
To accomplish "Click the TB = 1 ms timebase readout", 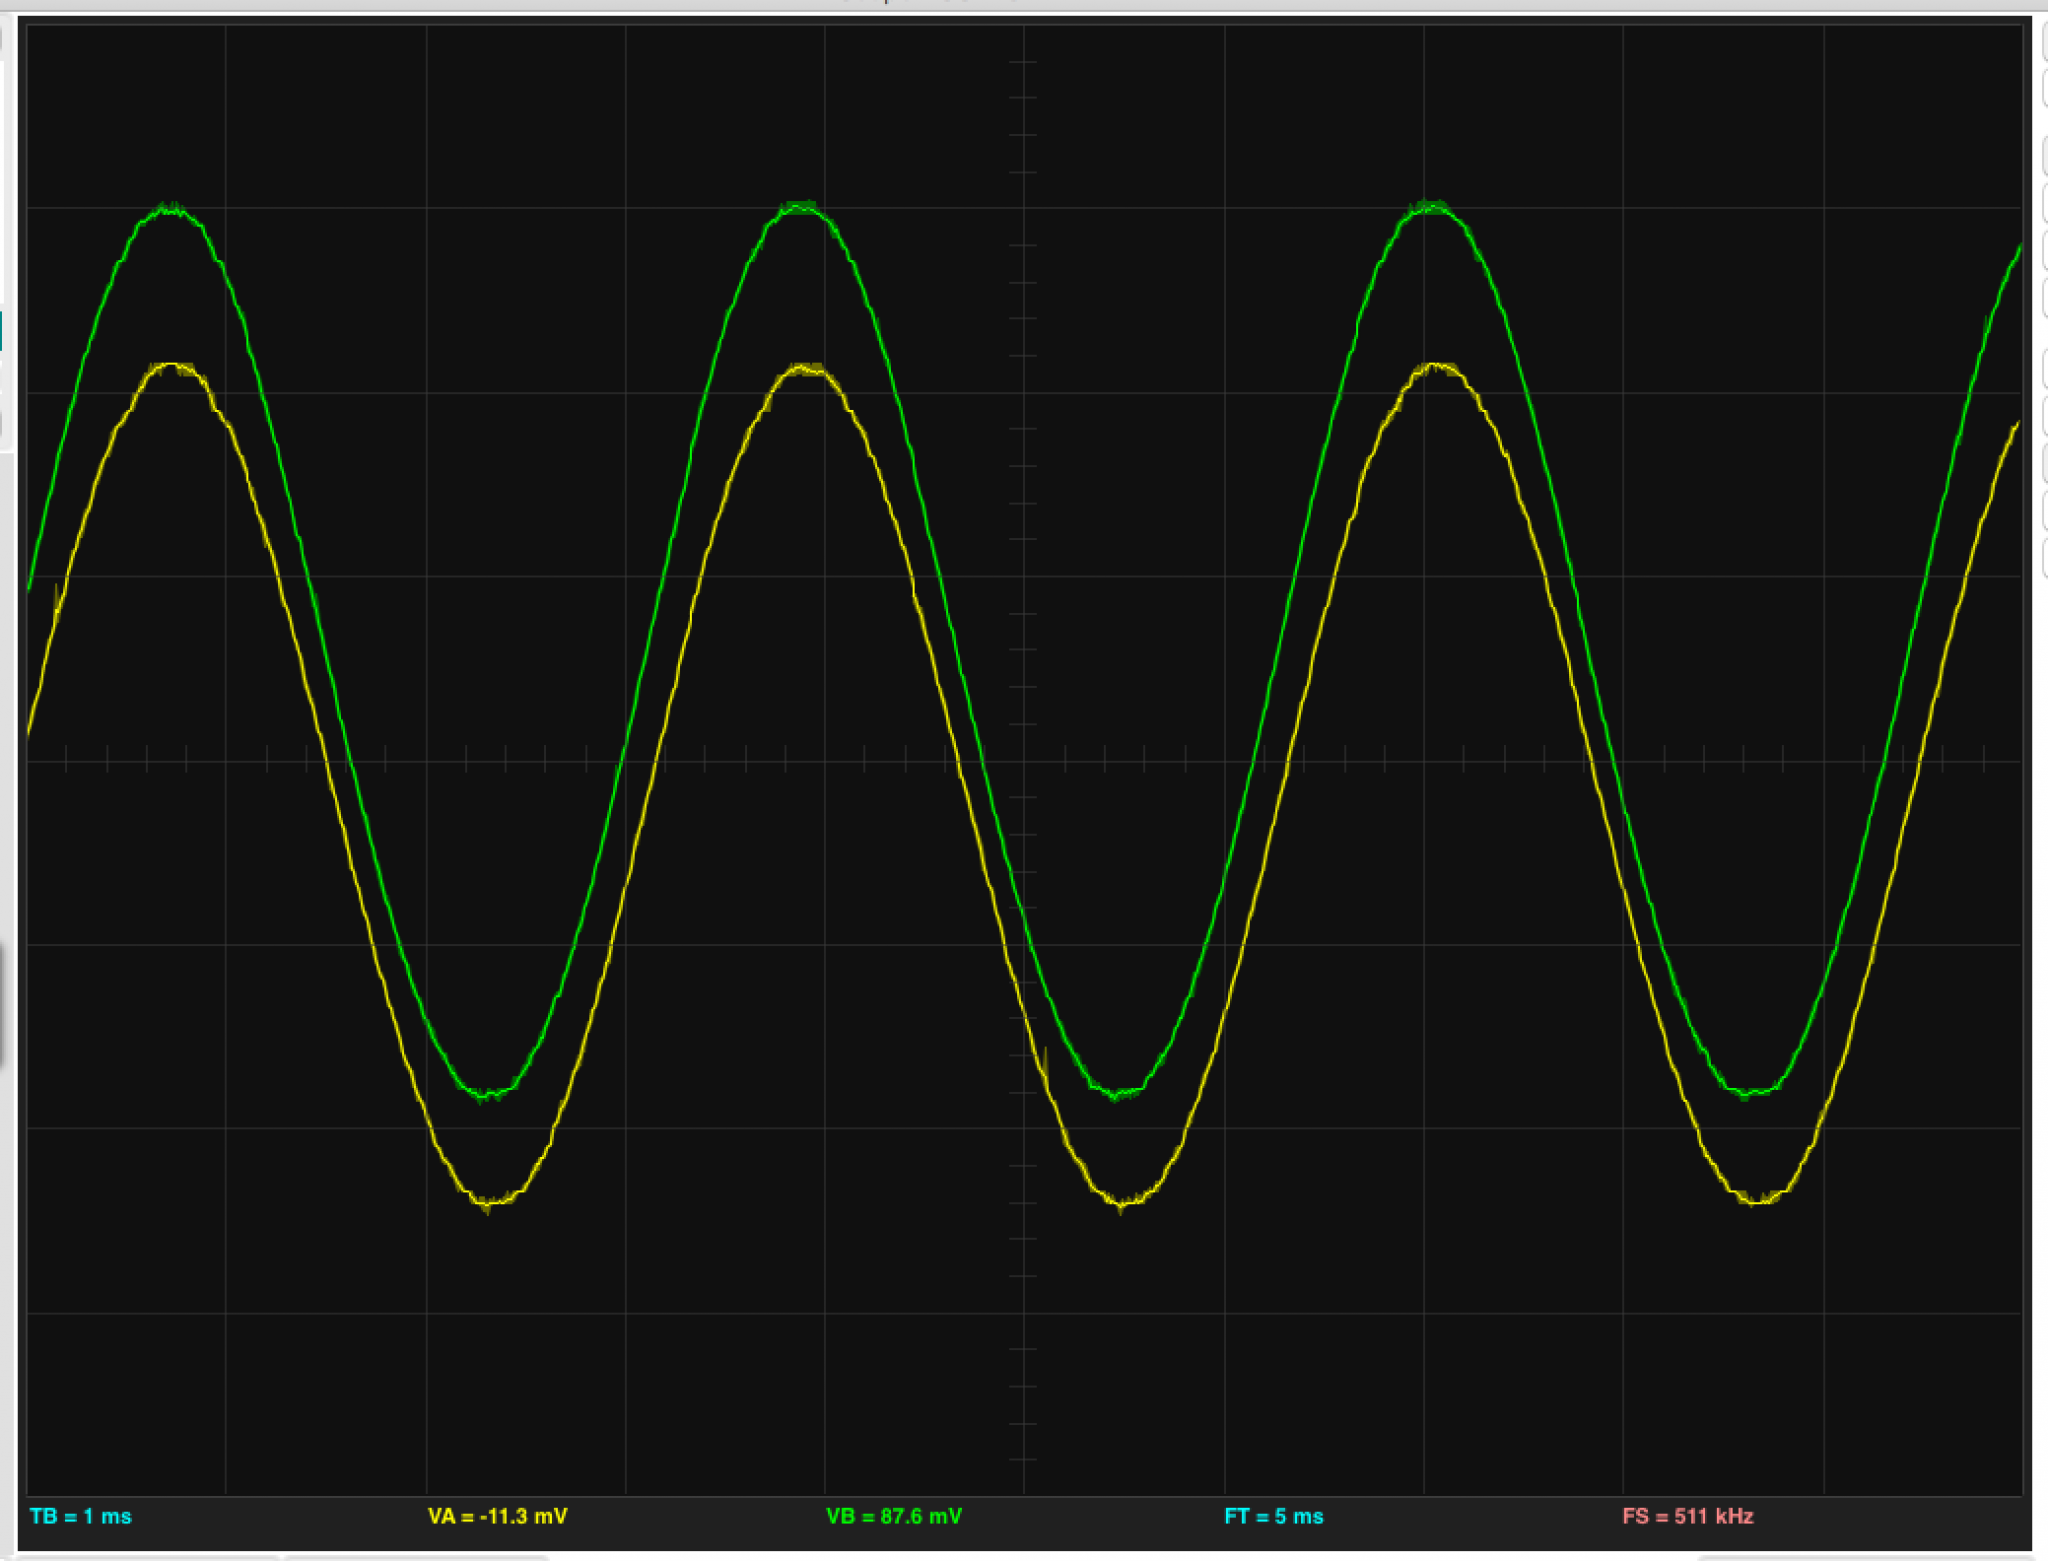I will 81,1516.
